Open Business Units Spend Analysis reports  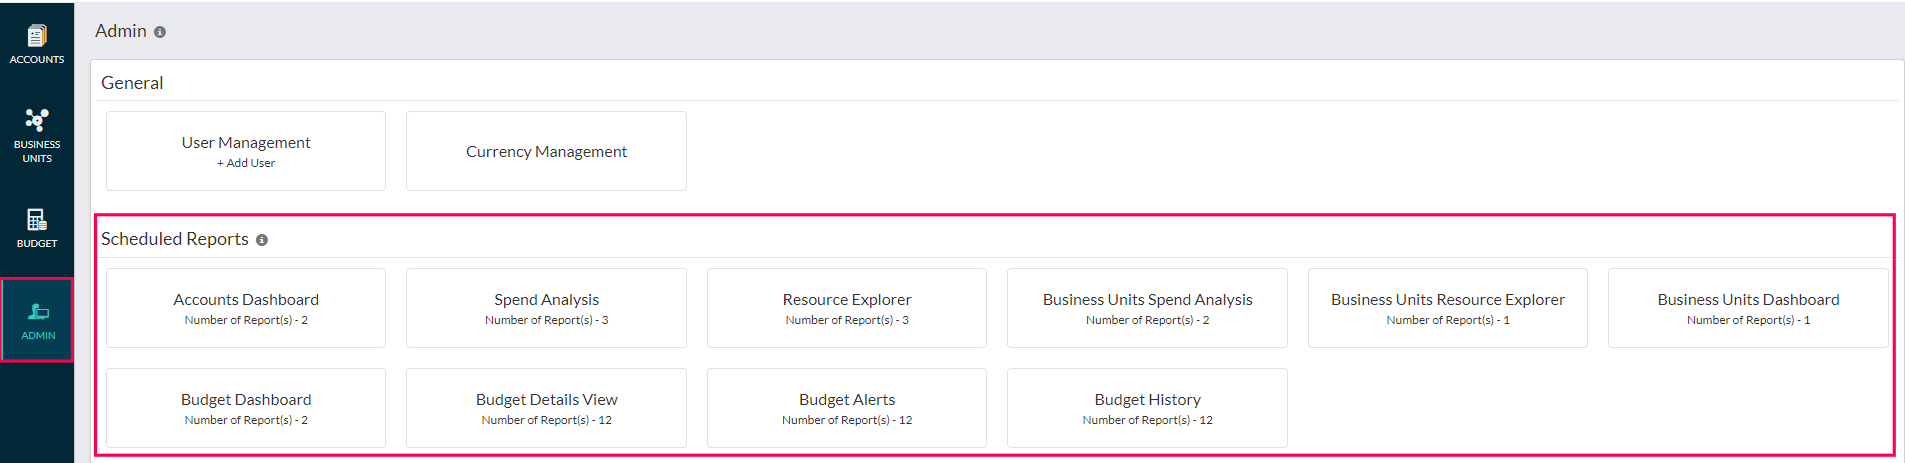coord(1147,308)
